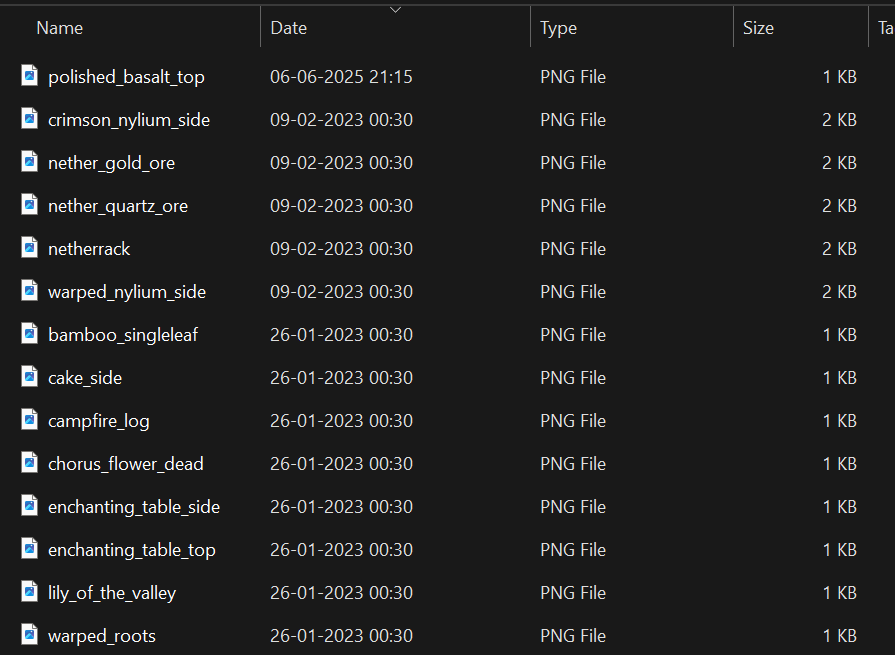Image resolution: width=895 pixels, height=655 pixels.
Task: Select the nether_gold_ore image icon
Action: pos(30,161)
